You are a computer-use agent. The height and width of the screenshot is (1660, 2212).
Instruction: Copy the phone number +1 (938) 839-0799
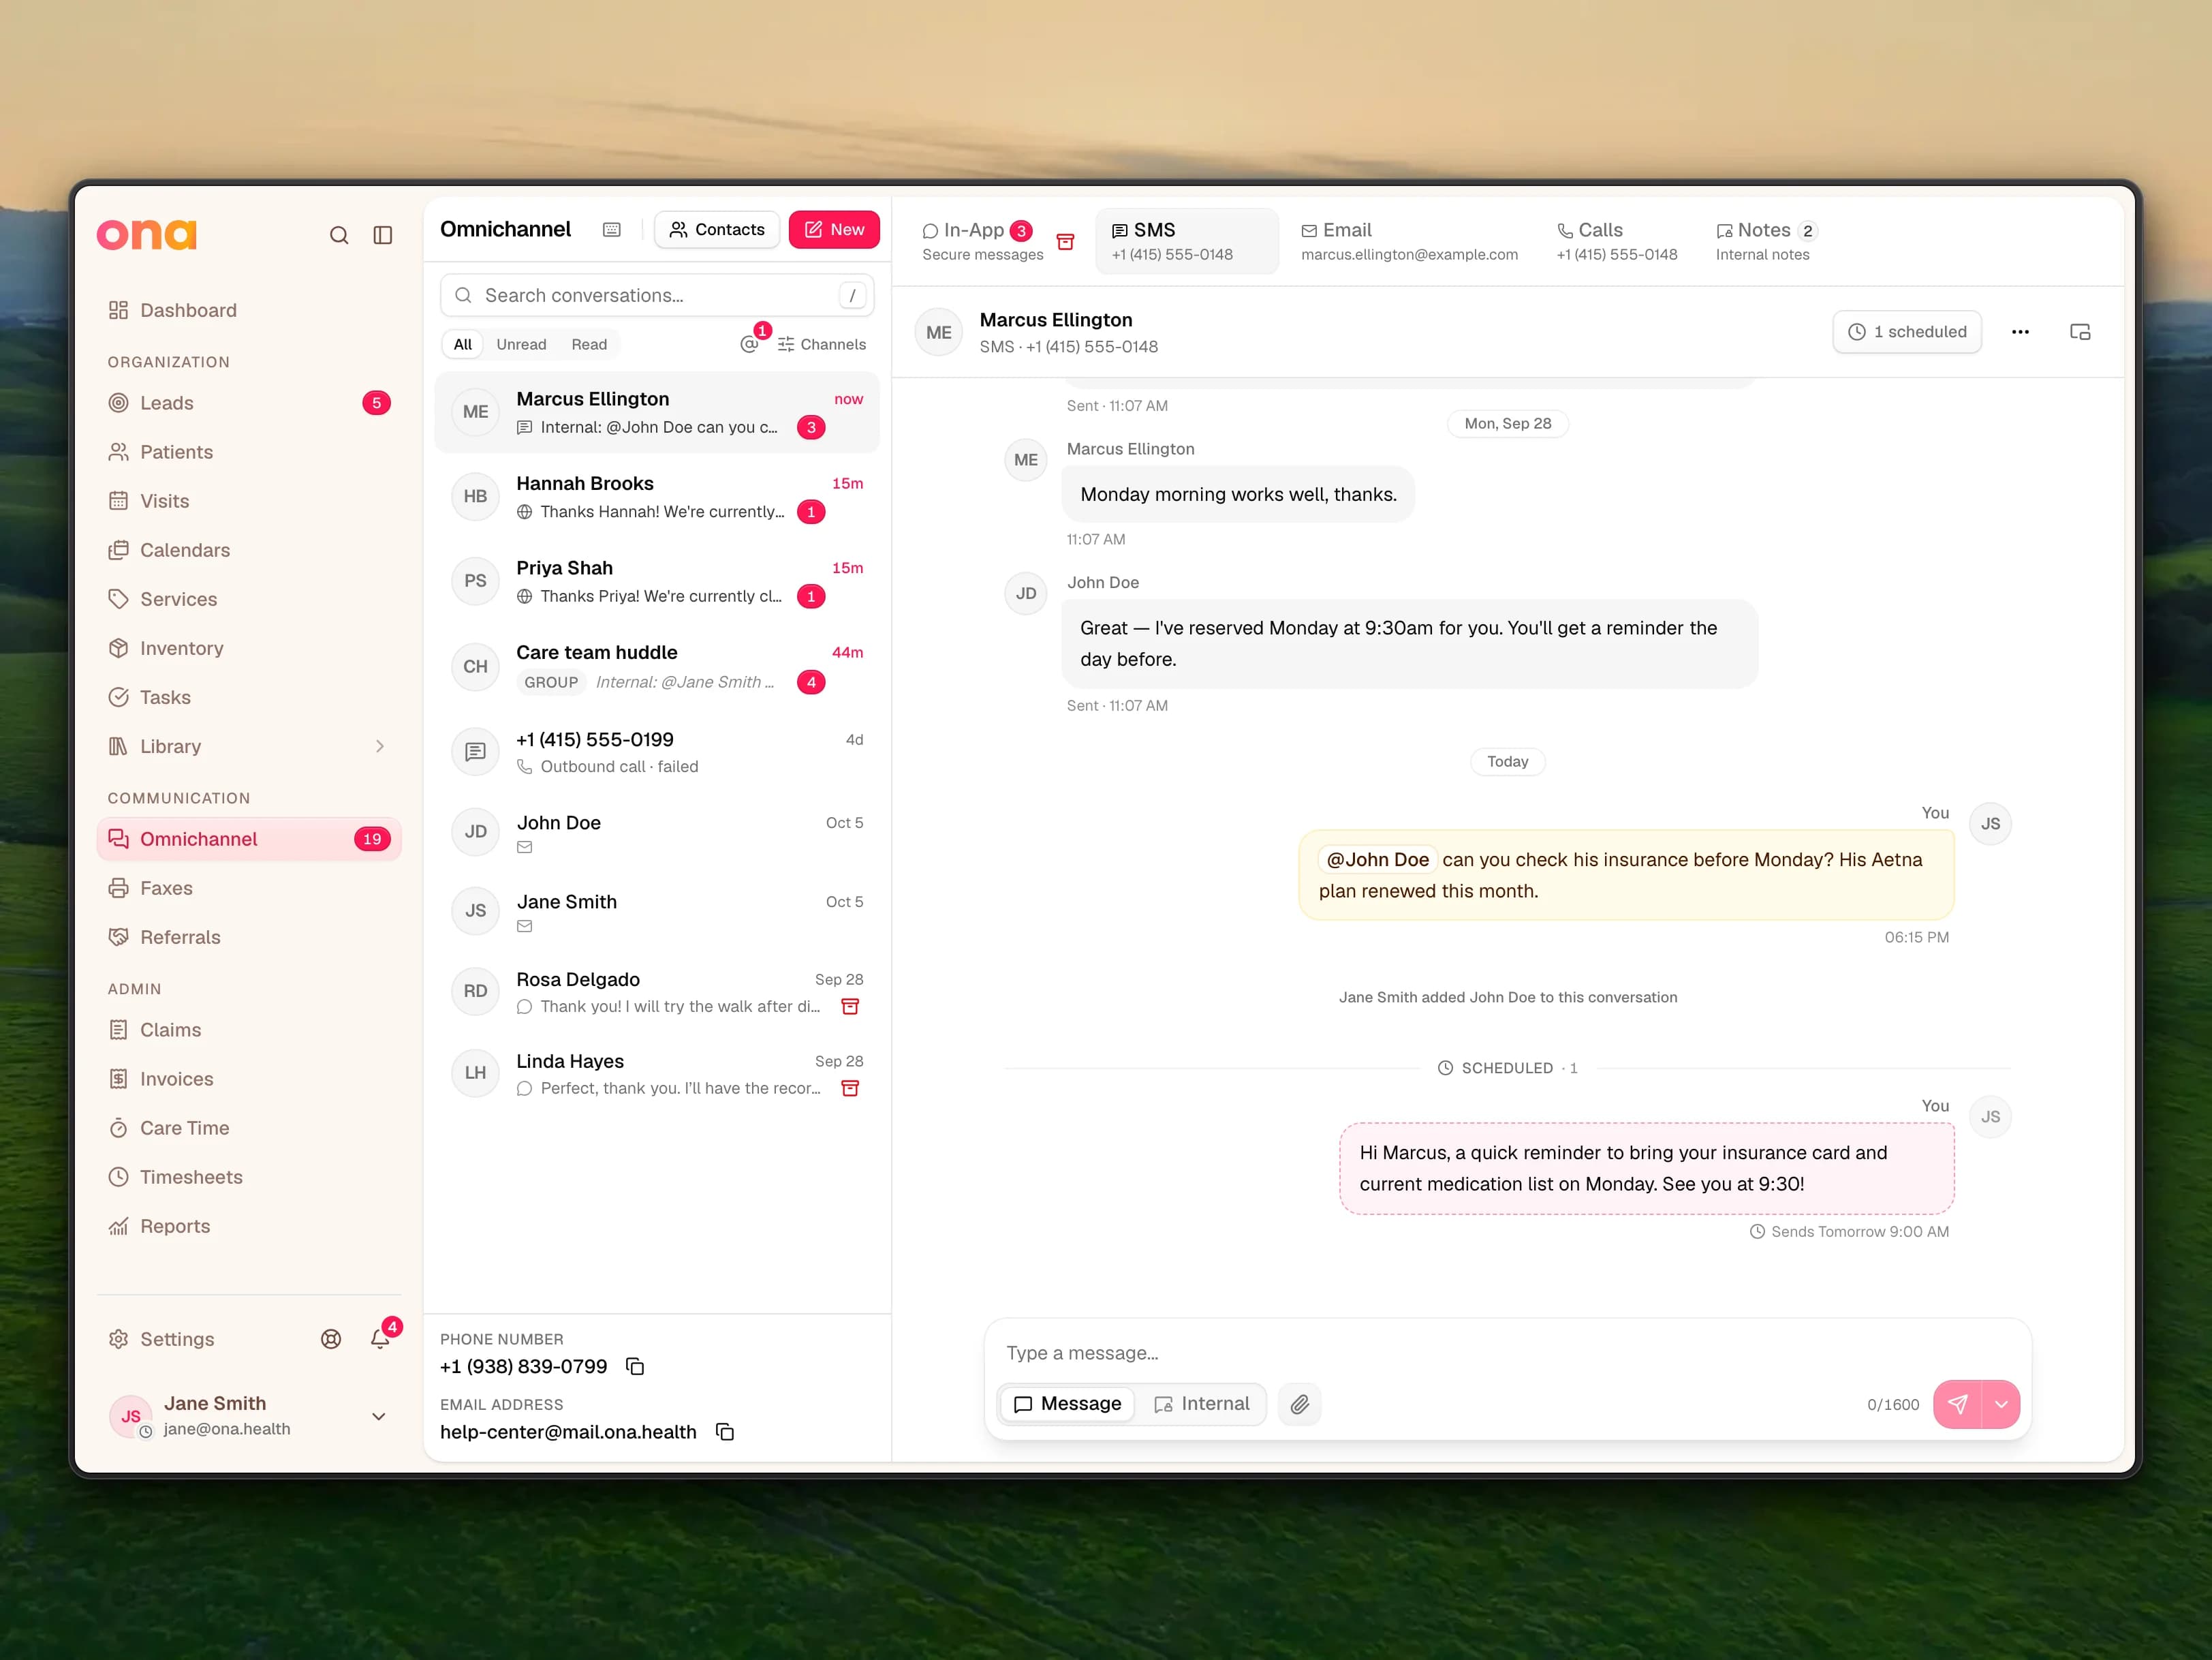(x=635, y=1366)
